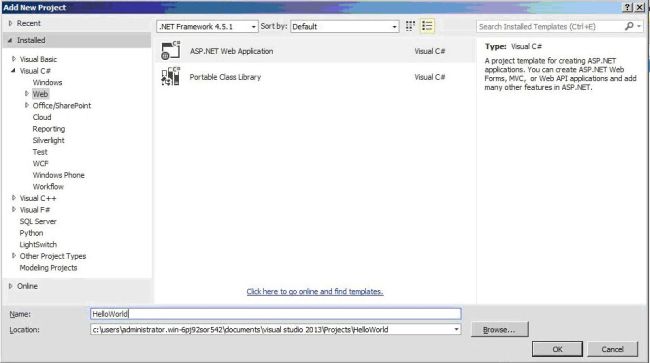Select the Test category

(x=40, y=152)
